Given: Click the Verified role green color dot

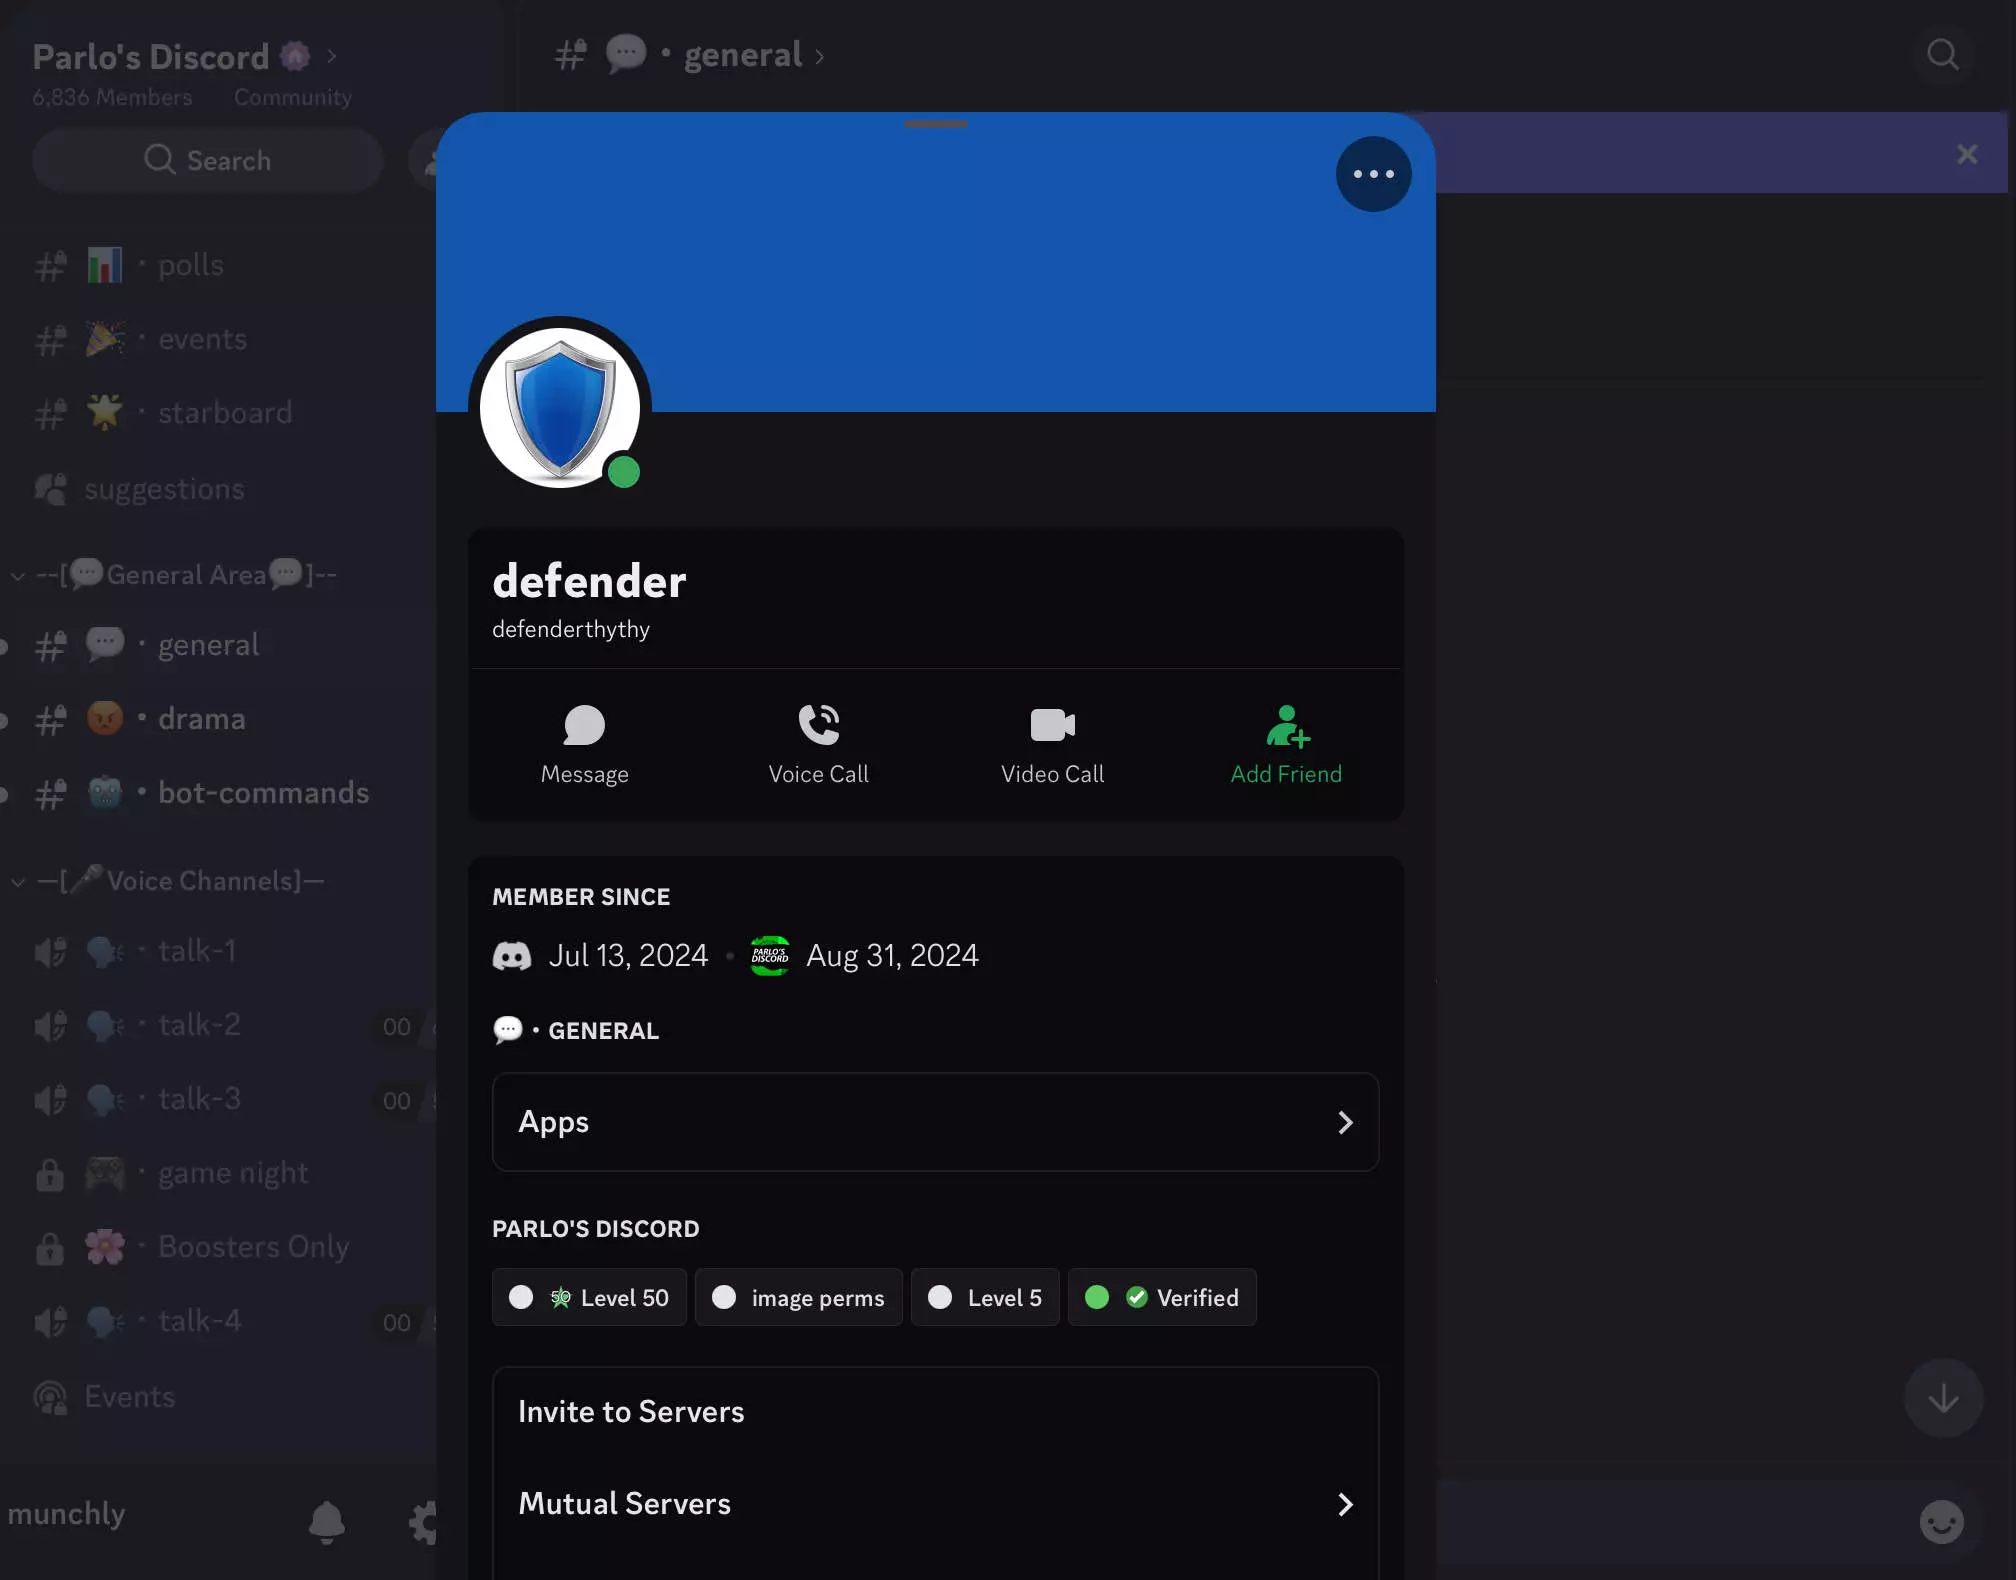Looking at the screenshot, I should click(1097, 1297).
